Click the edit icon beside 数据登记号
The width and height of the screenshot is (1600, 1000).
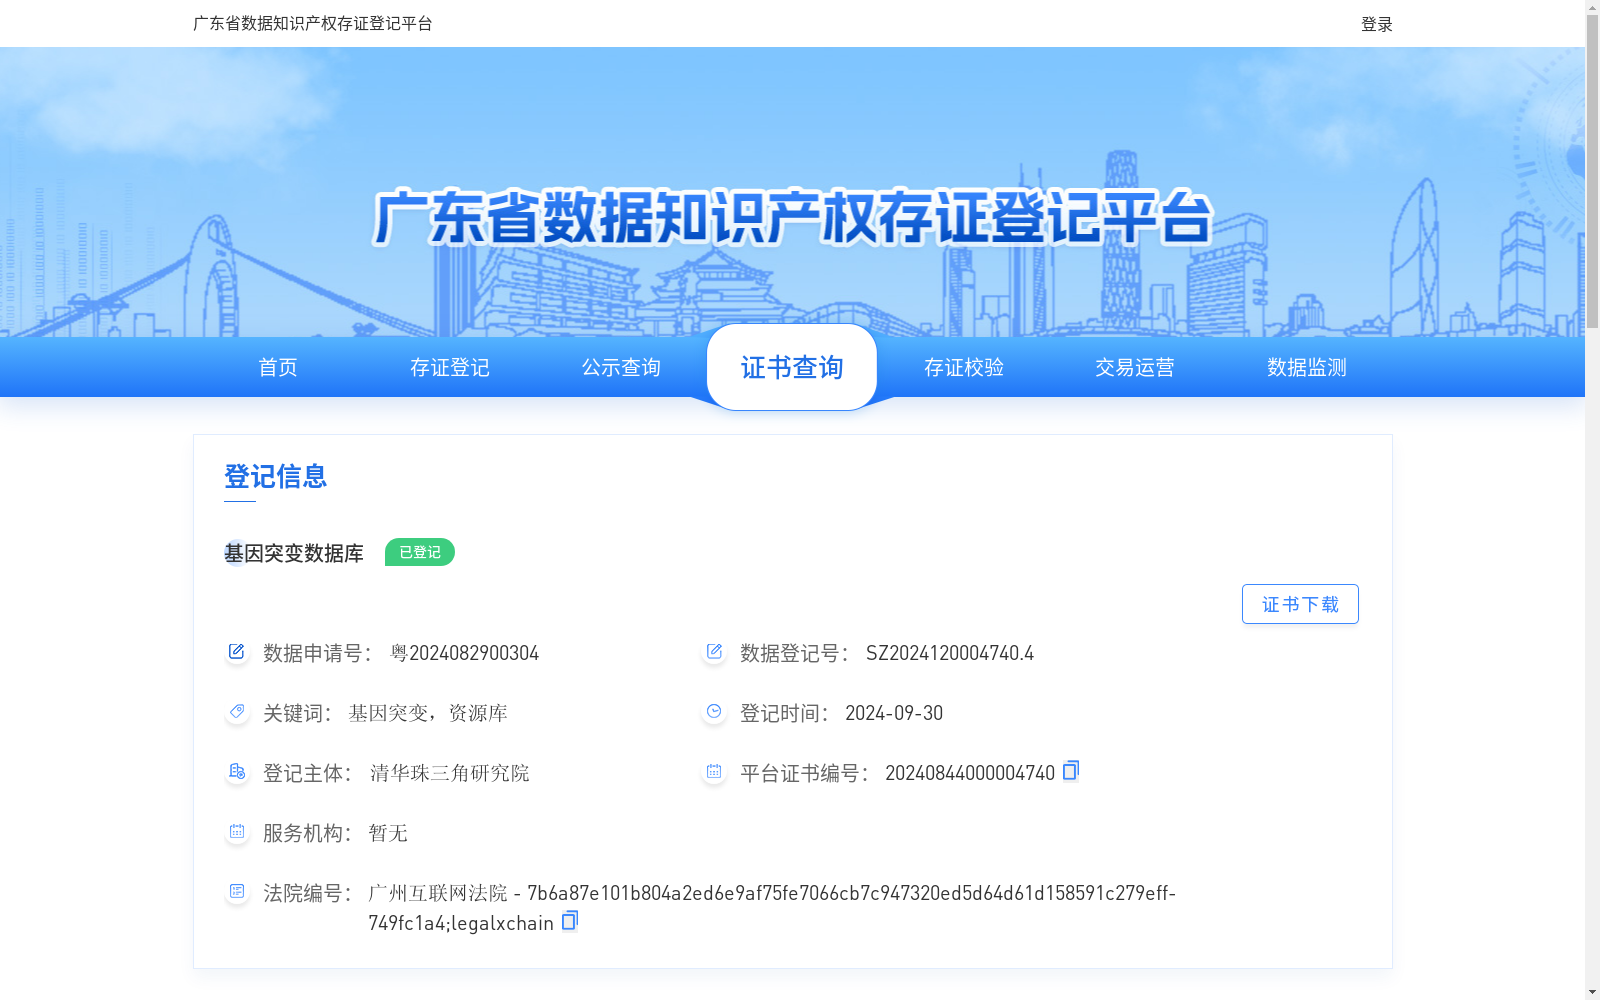[714, 652]
